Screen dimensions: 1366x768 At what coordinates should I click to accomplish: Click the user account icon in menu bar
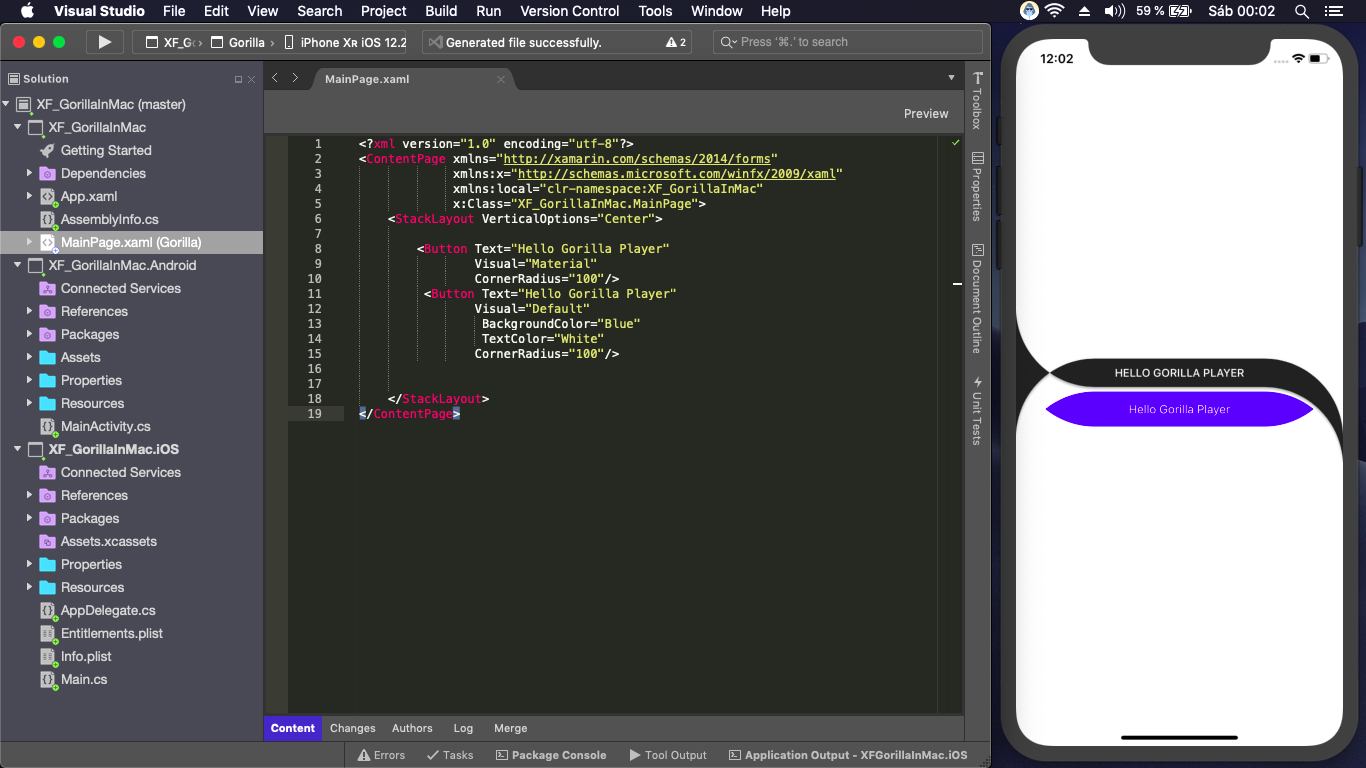pyautogui.click(x=1029, y=11)
